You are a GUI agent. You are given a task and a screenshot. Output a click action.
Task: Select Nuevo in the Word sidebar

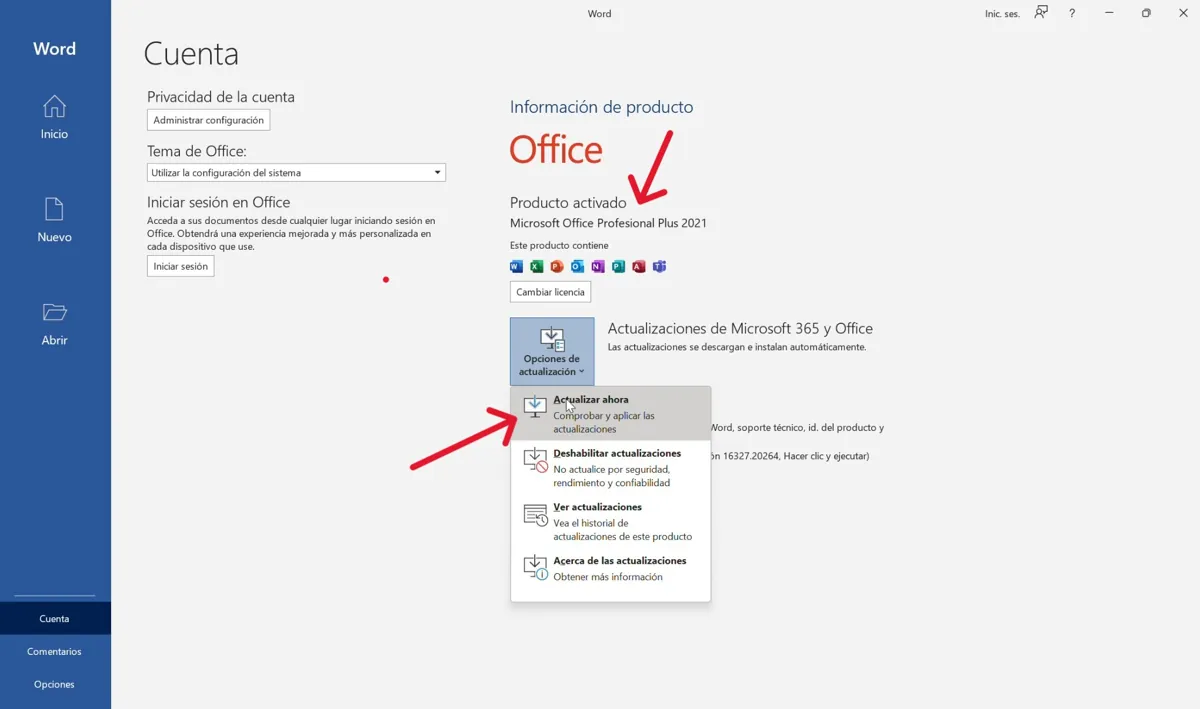tap(54, 220)
